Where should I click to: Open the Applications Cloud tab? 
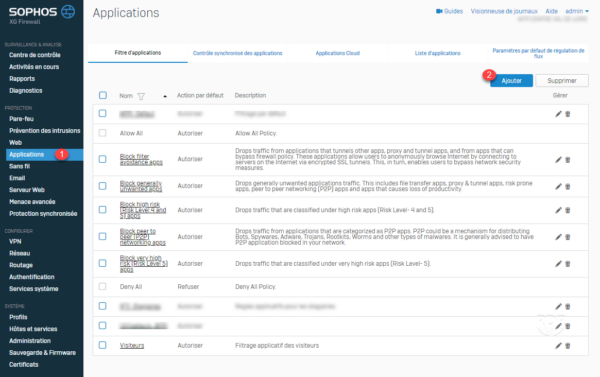(x=338, y=53)
